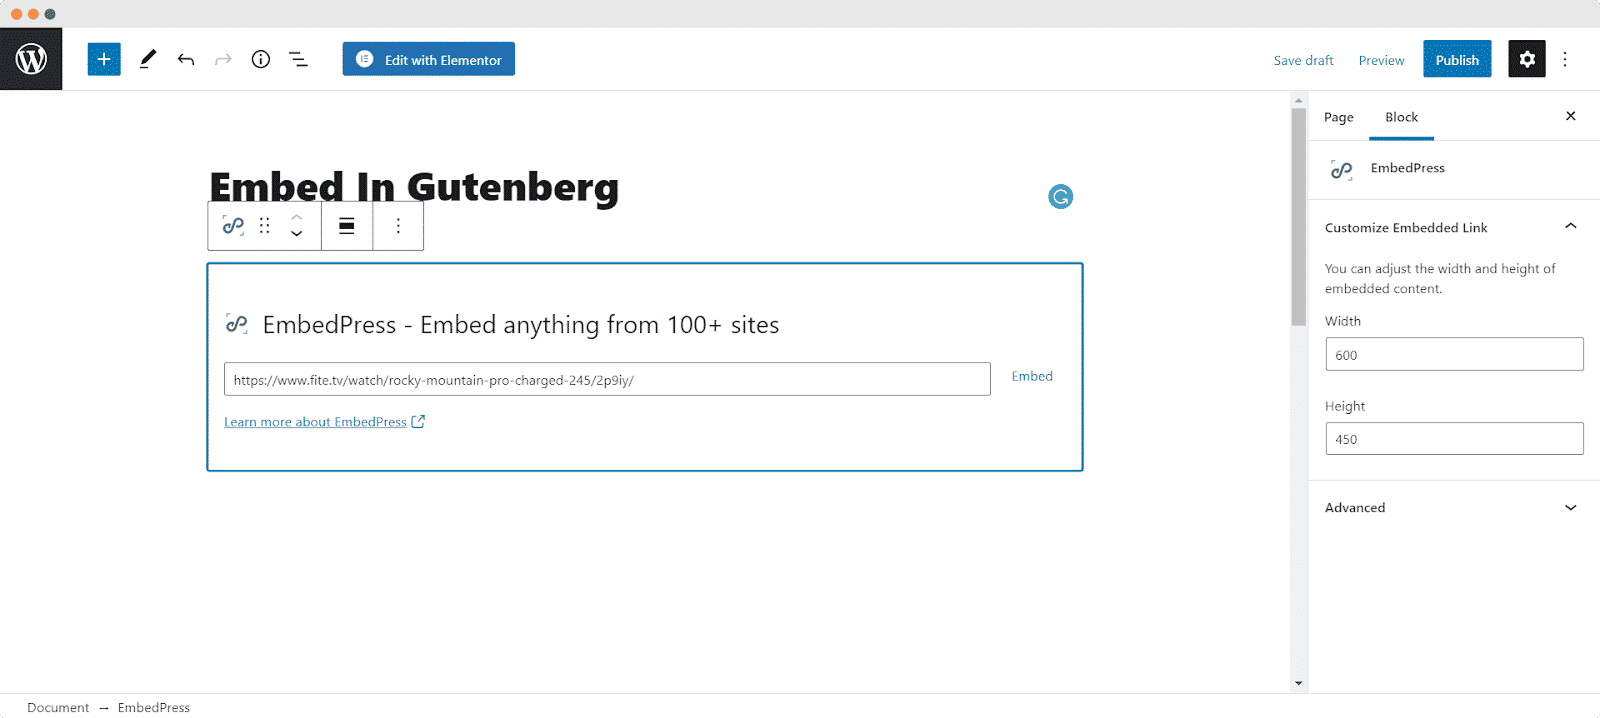The height and width of the screenshot is (718, 1600).
Task: Move block down with chevron arrow
Action: pyautogui.click(x=297, y=234)
